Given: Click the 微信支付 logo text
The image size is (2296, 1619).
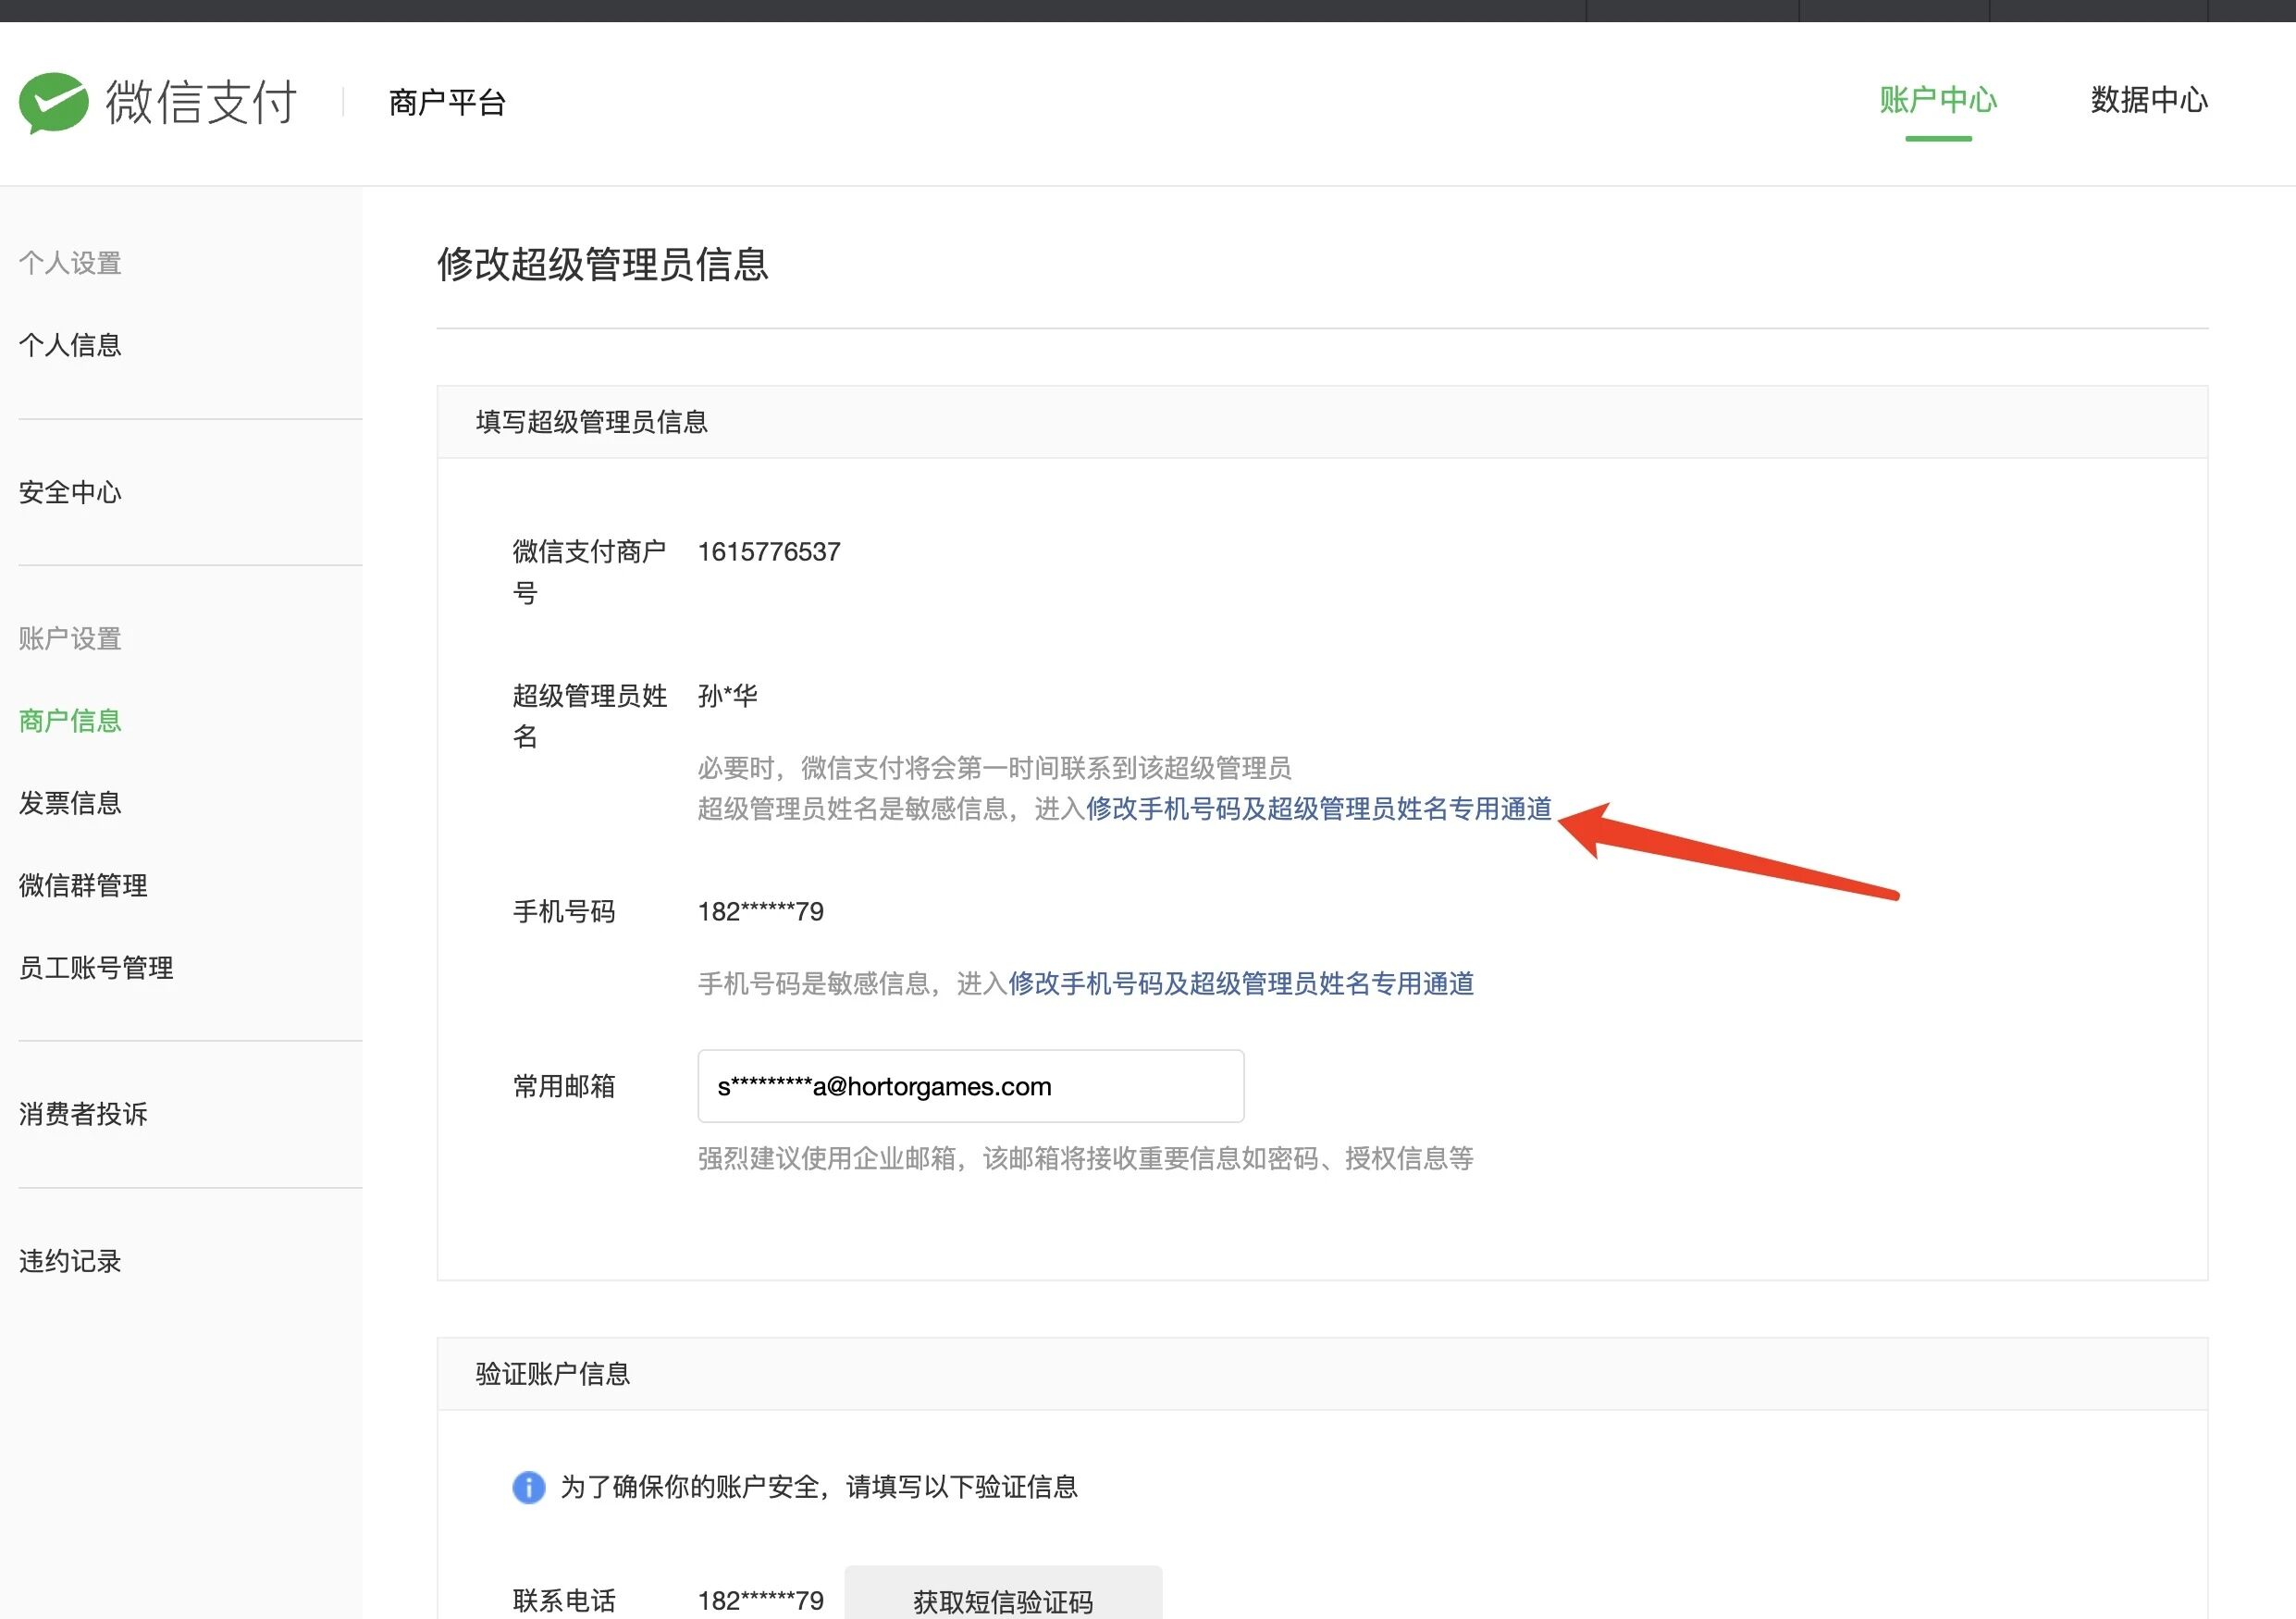Looking at the screenshot, I should (x=201, y=102).
